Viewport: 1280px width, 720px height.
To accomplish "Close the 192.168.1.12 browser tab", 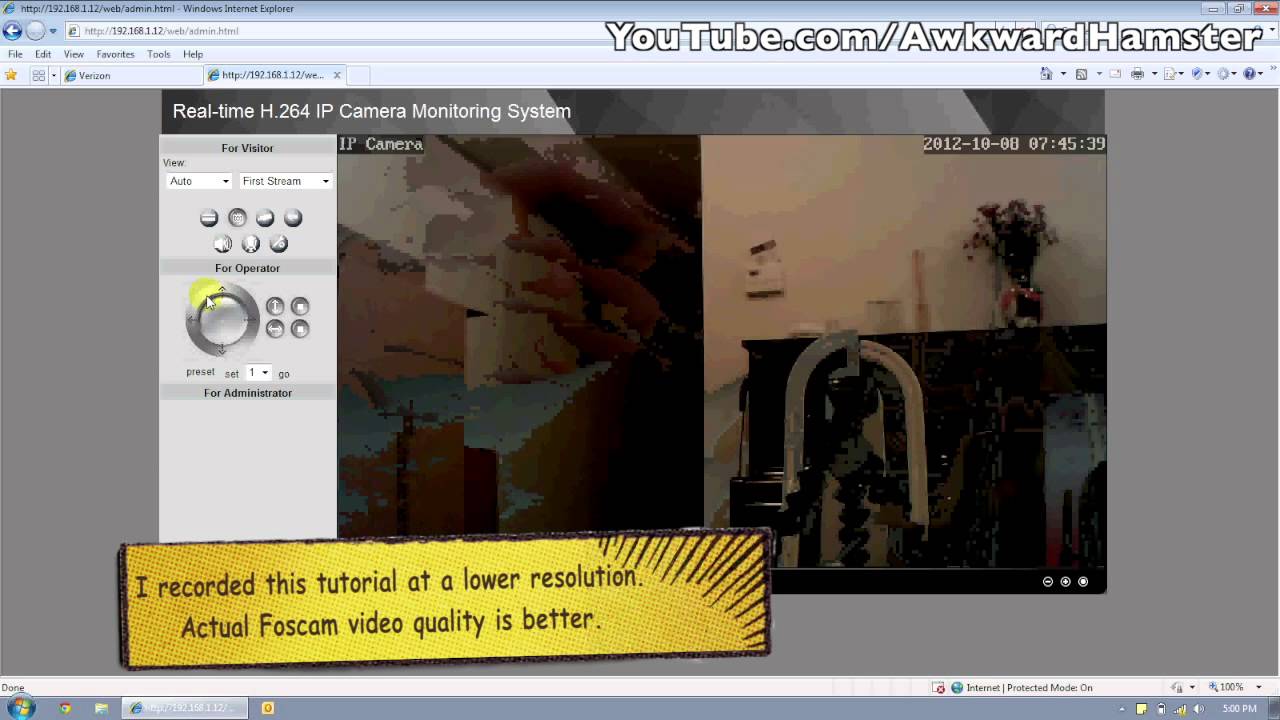I will (337, 75).
